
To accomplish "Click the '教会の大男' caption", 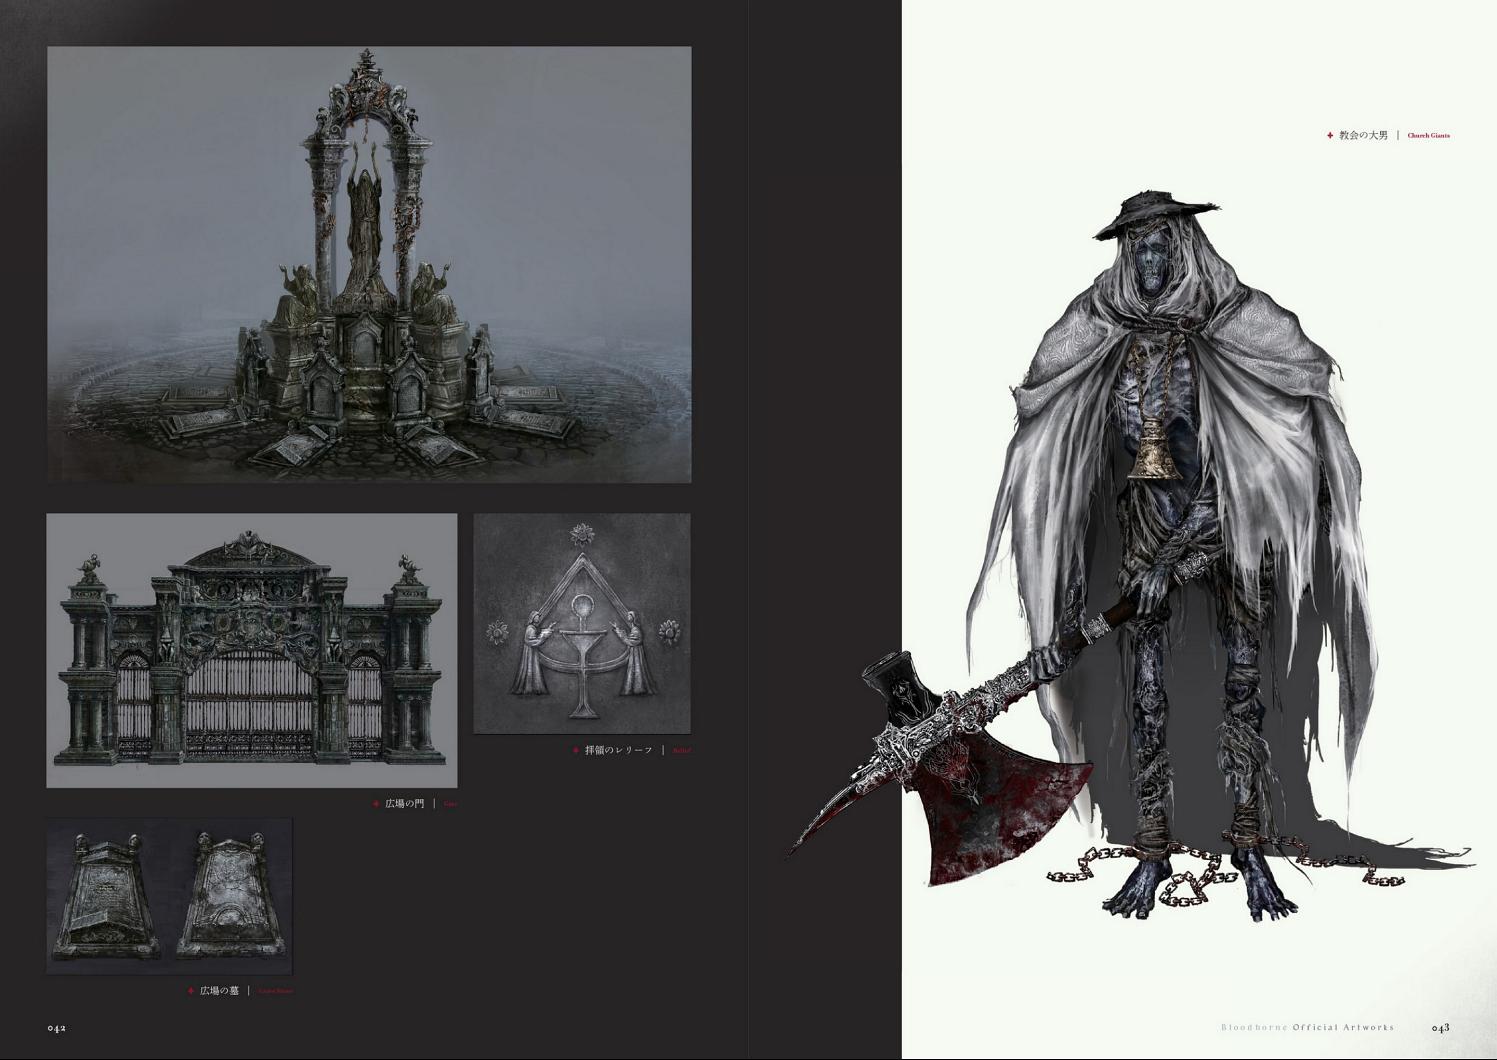I will [x=1364, y=135].
